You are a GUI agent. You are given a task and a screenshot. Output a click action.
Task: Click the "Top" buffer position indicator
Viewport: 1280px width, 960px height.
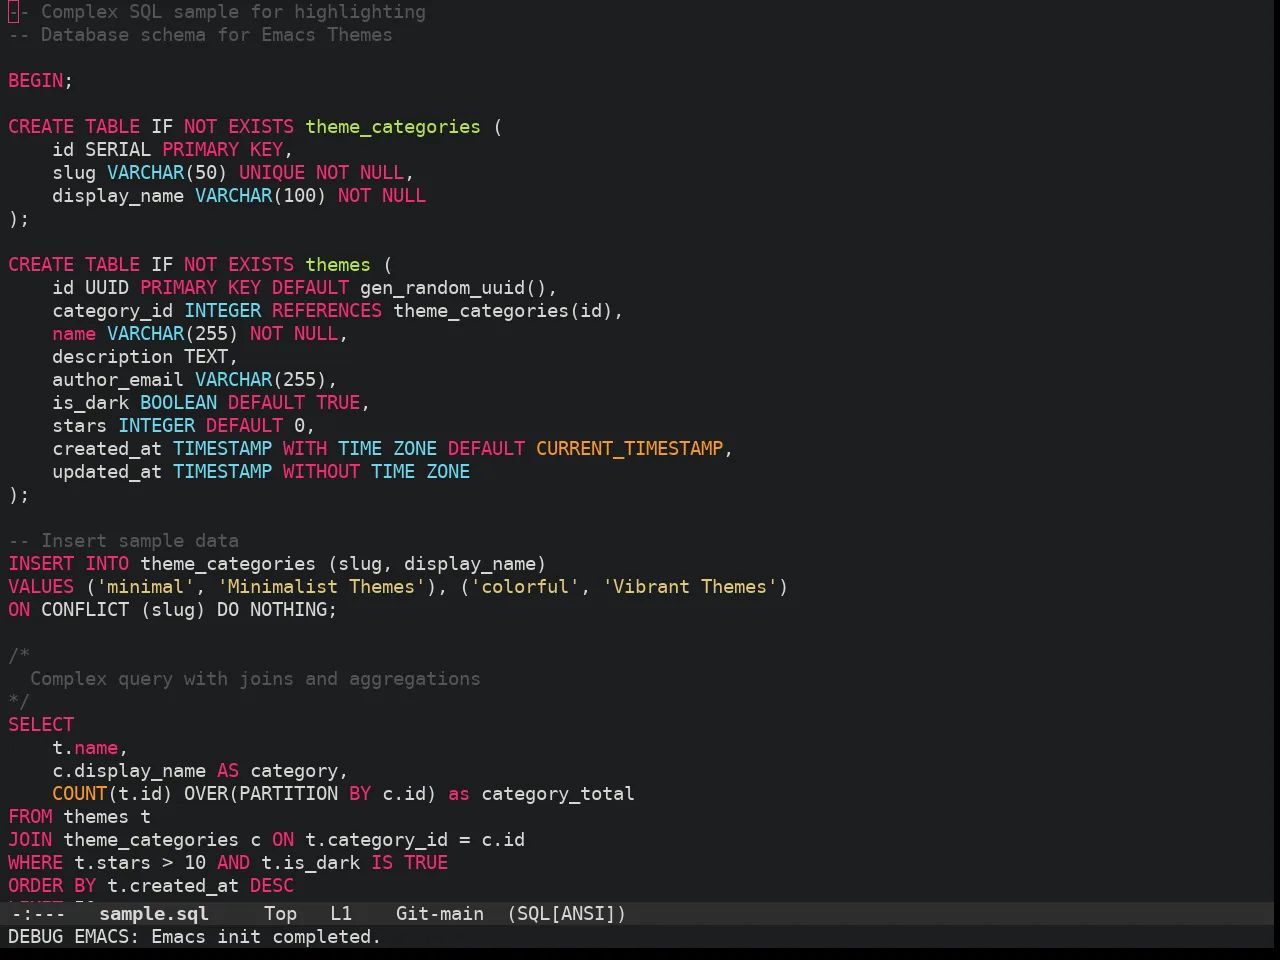coord(280,913)
